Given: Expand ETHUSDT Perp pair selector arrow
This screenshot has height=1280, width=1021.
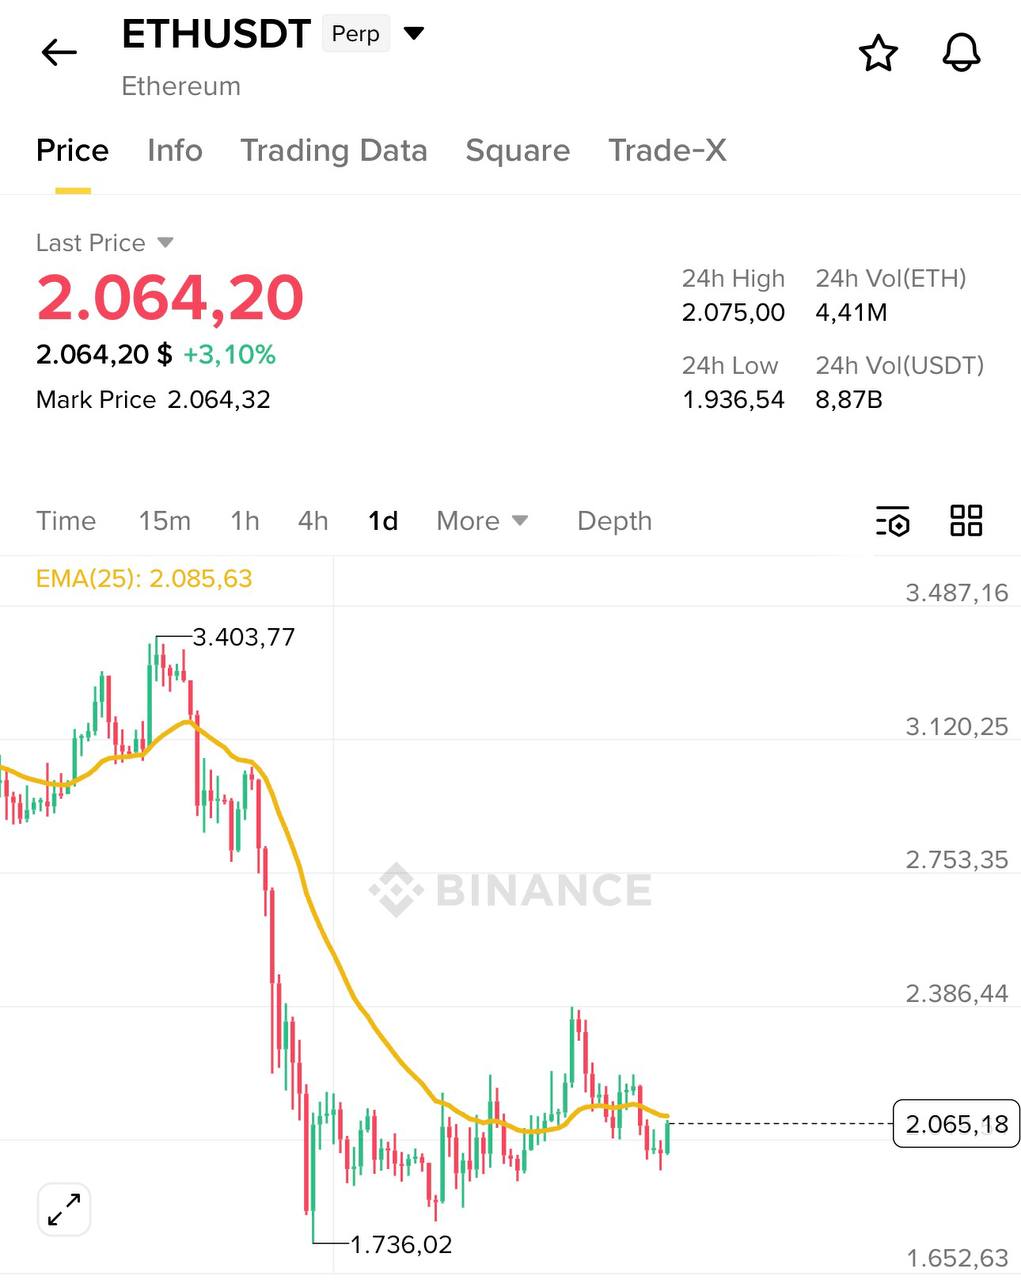Looking at the screenshot, I should (414, 34).
